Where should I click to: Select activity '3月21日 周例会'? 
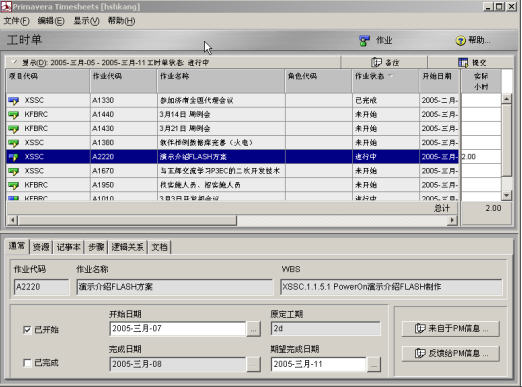point(221,129)
